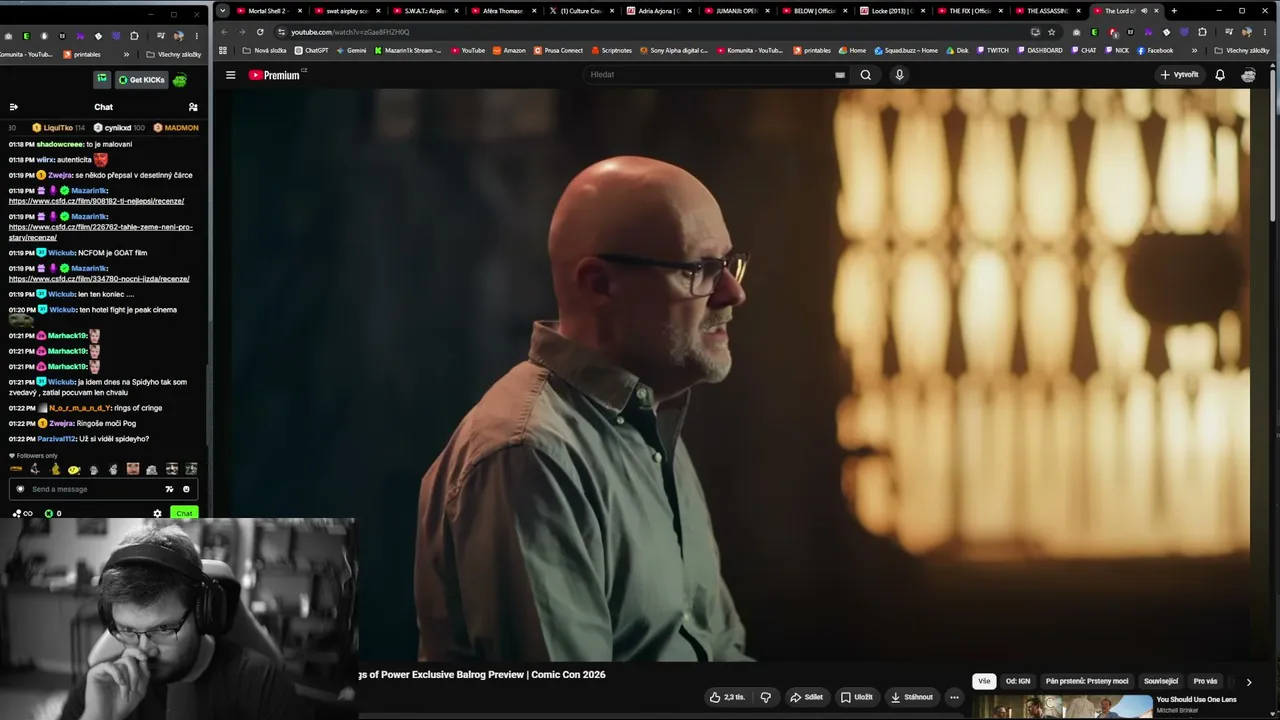Collapse the Kick chat panel

click(x=14, y=107)
